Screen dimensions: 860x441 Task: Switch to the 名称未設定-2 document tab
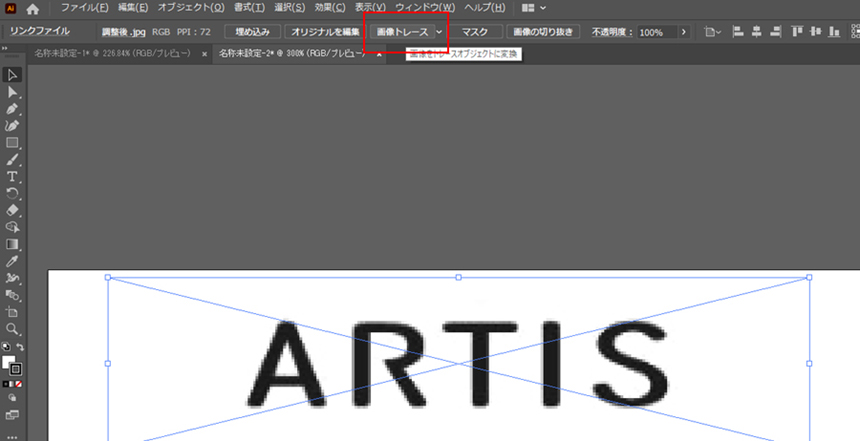[292, 54]
